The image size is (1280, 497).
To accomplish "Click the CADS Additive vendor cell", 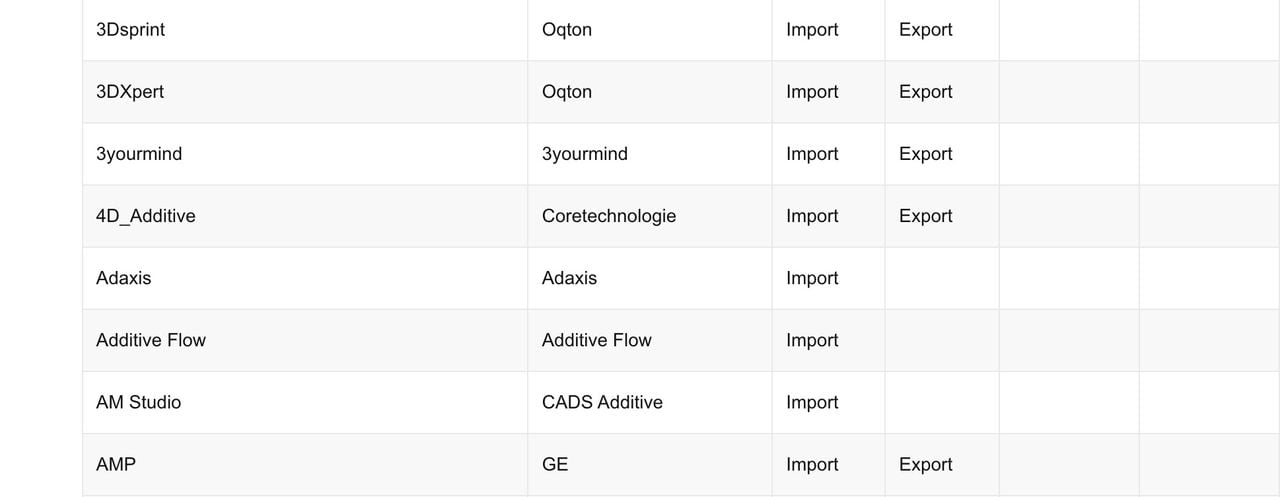I will tap(602, 402).
